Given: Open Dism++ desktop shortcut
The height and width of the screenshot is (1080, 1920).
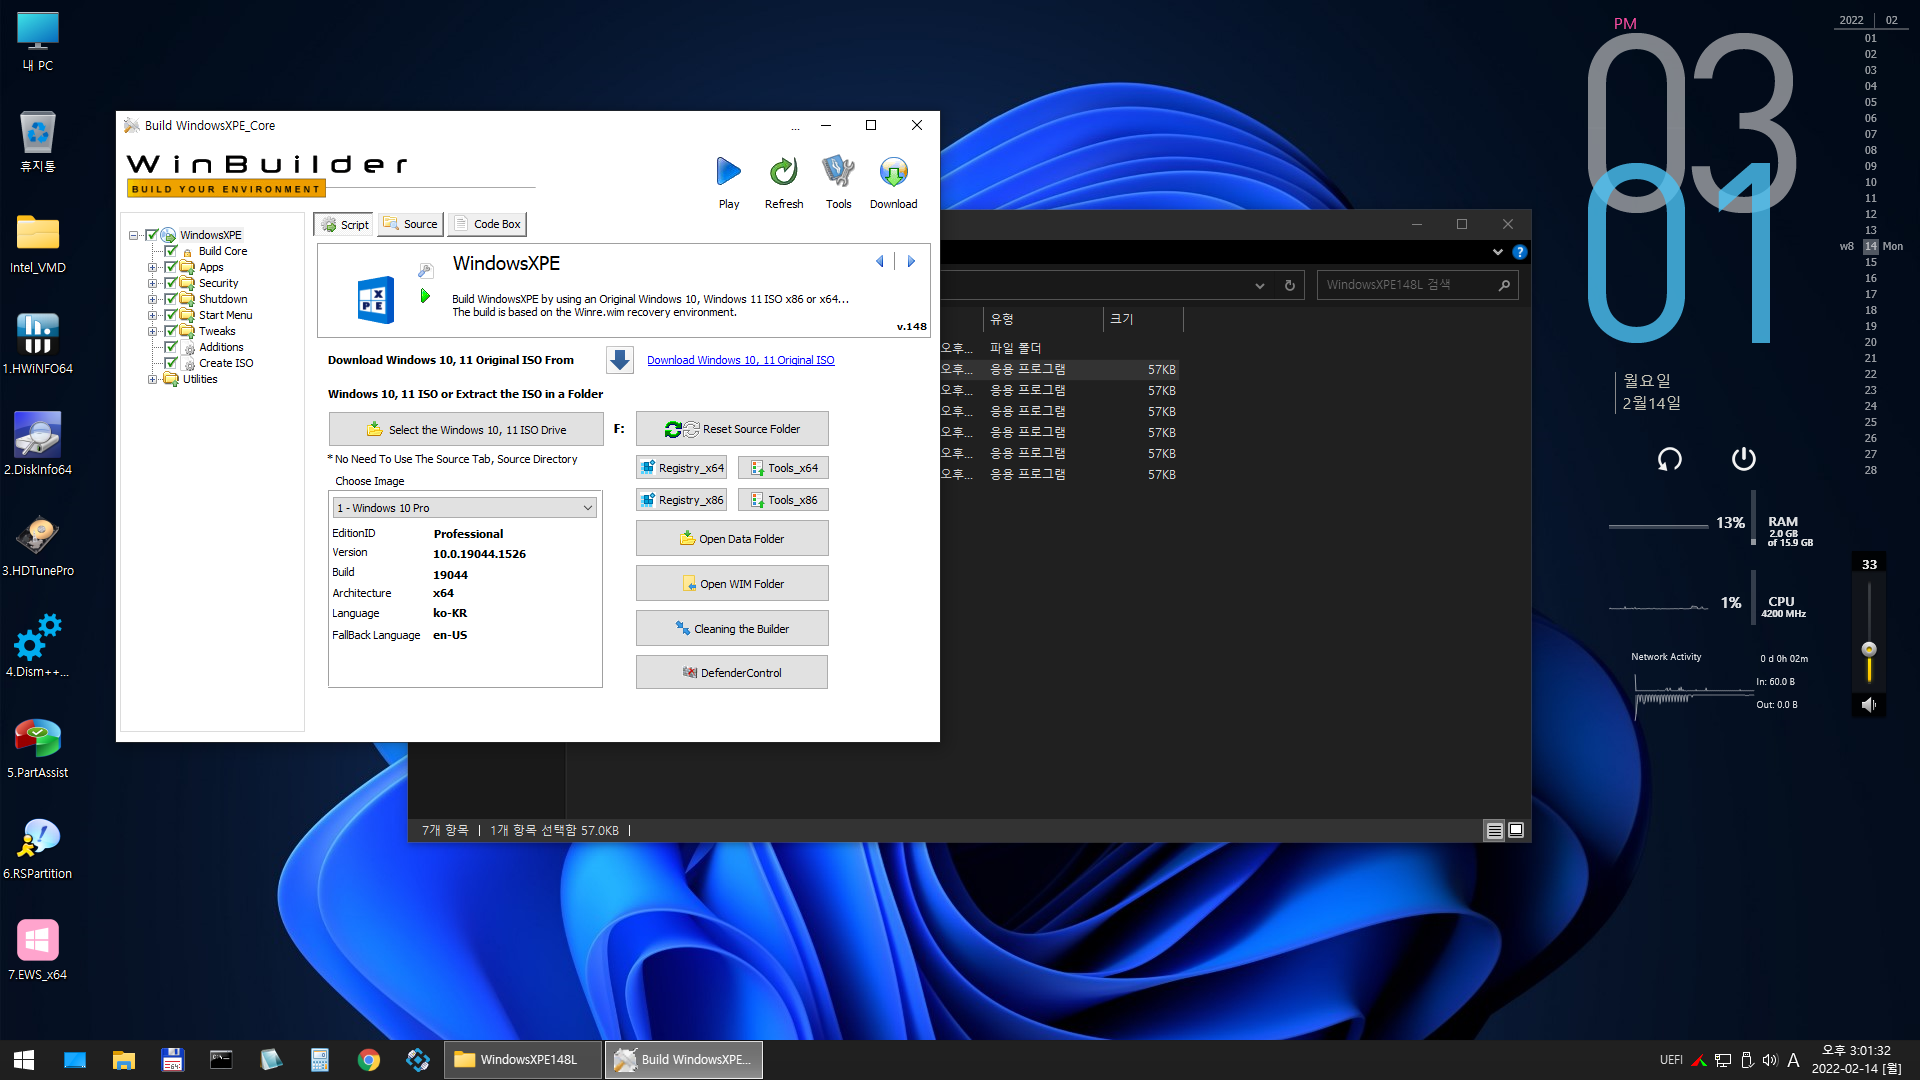Looking at the screenshot, I should (x=38, y=648).
